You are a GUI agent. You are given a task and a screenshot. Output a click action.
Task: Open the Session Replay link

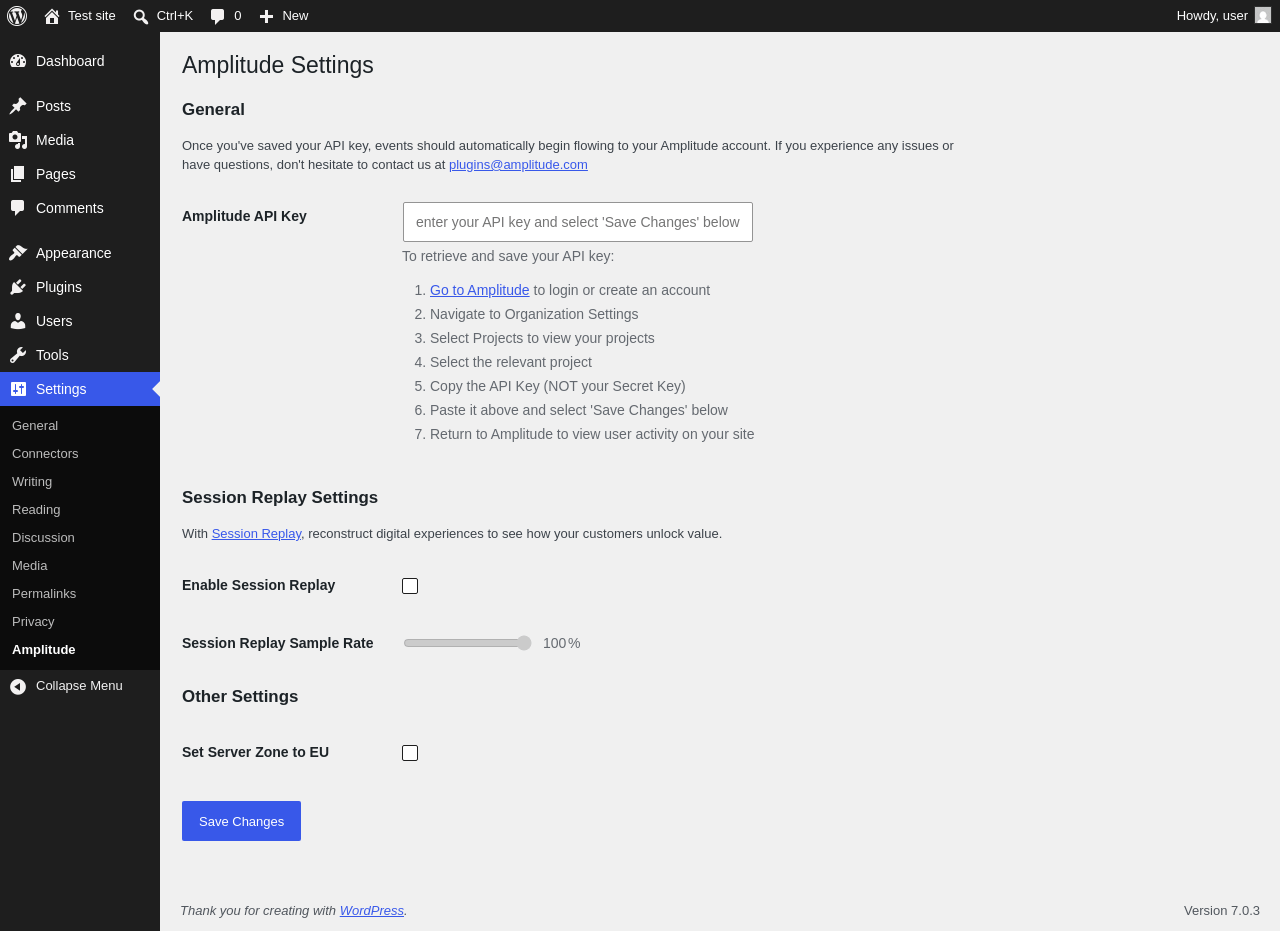pos(256,534)
